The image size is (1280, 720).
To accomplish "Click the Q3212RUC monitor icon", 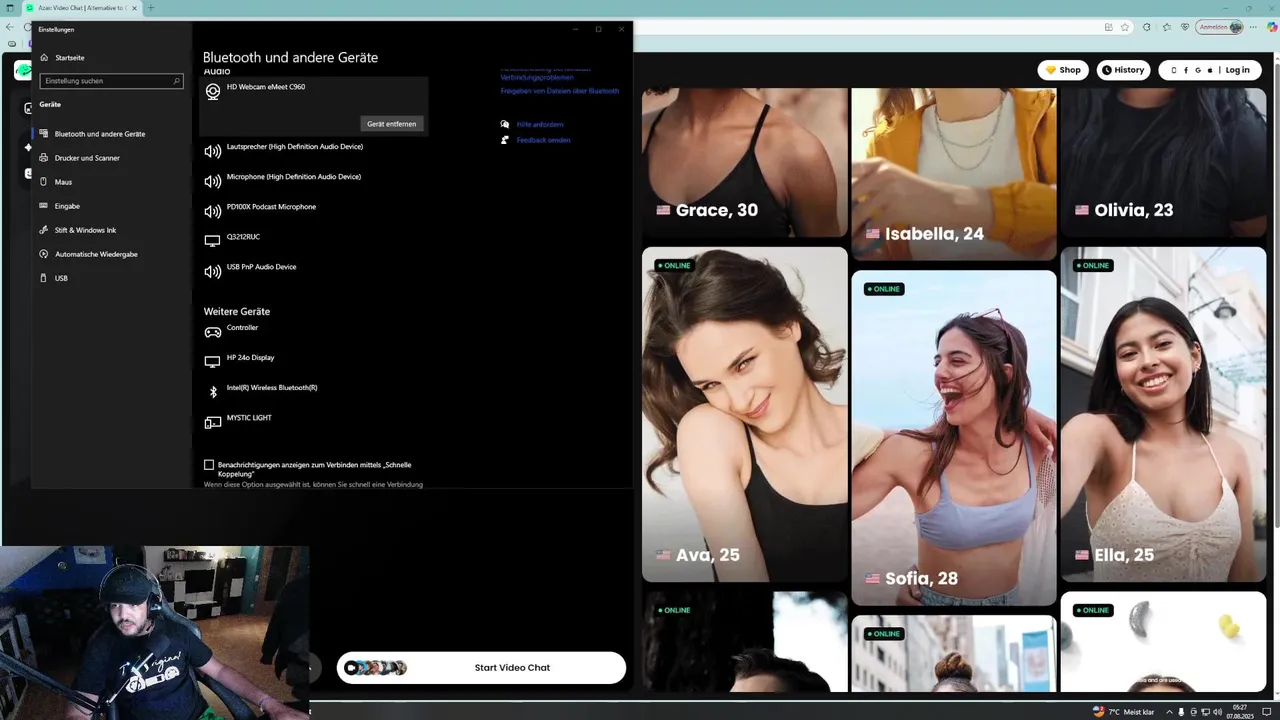I will [212, 242].
